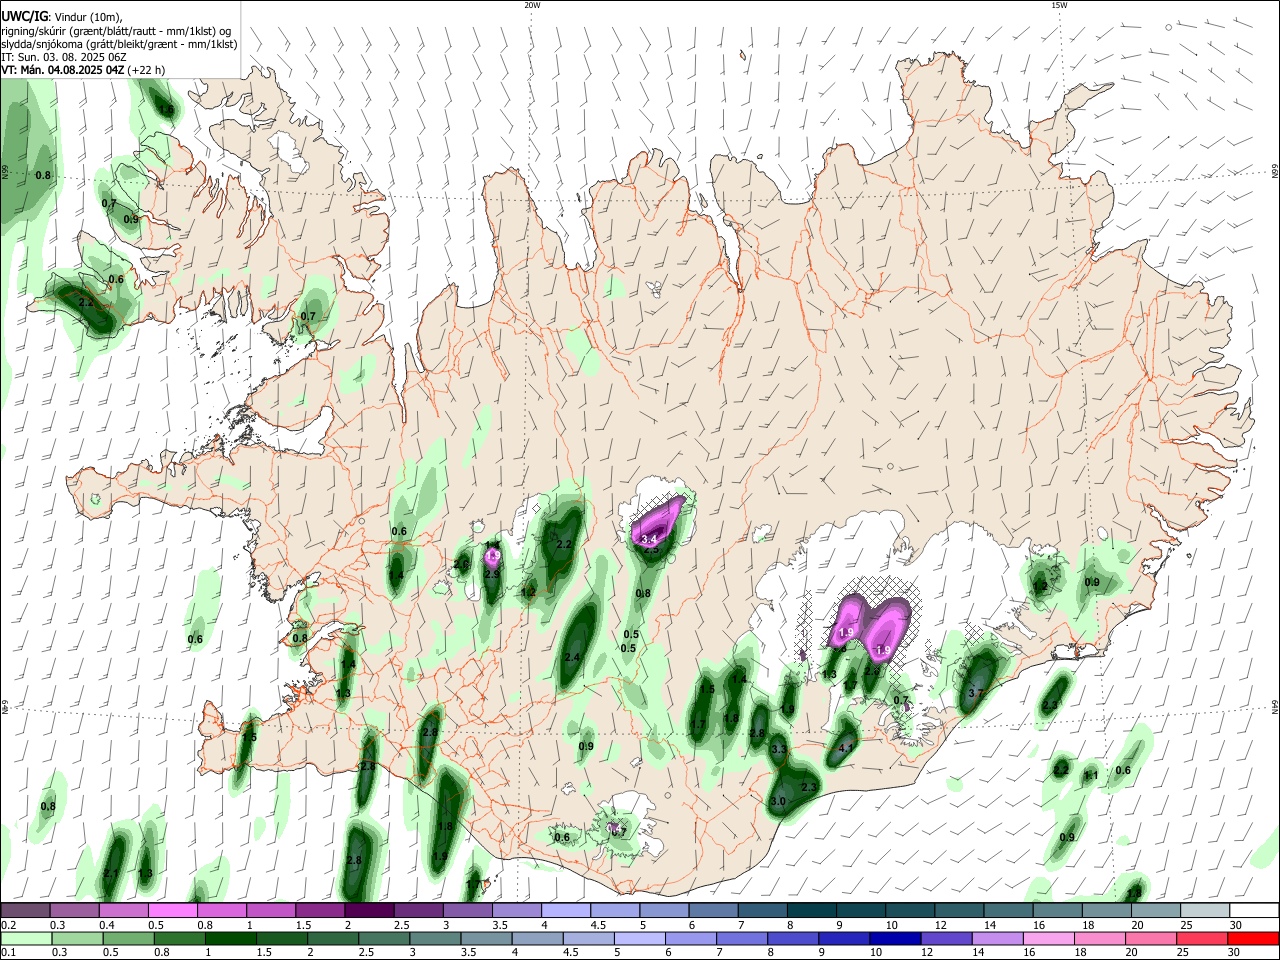Select bright pink swatch between 0.5 and 0.8
This screenshot has height=960, width=1280.
click(x=172, y=911)
